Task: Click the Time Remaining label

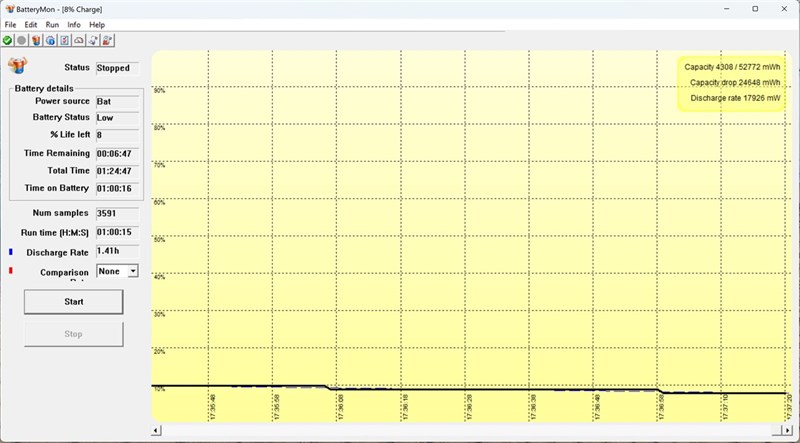Action: coord(57,153)
